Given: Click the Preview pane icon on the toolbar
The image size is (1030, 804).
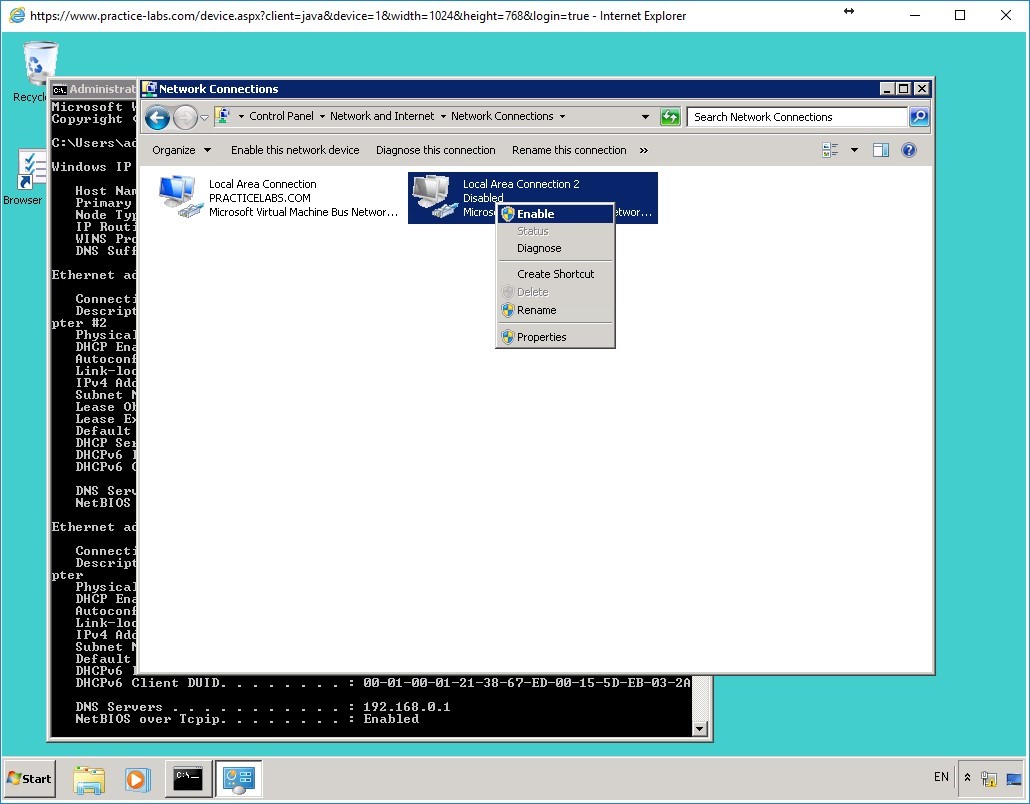Looking at the screenshot, I should pyautogui.click(x=882, y=149).
